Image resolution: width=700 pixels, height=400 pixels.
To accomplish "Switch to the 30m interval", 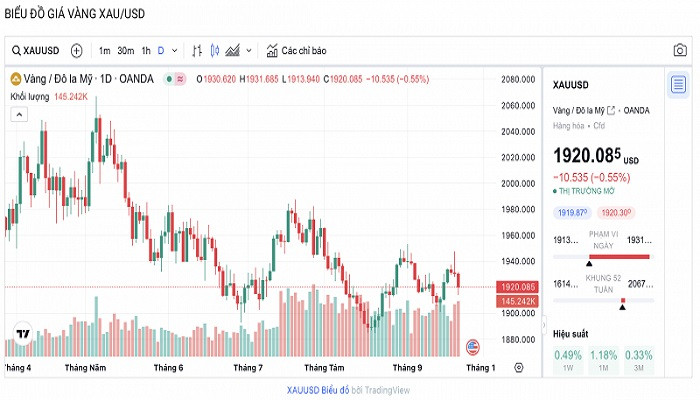I will [x=125, y=50].
